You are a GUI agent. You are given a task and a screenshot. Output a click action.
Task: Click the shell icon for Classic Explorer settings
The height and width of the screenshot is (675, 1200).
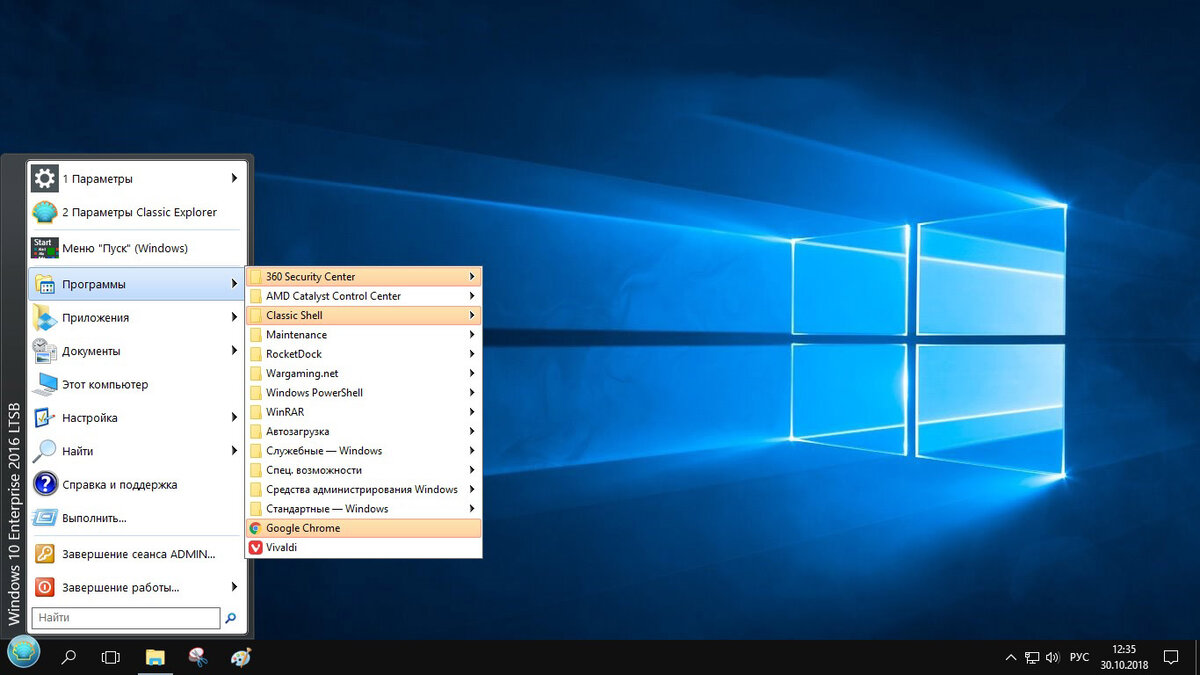pyautogui.click(x=45, y=212)
